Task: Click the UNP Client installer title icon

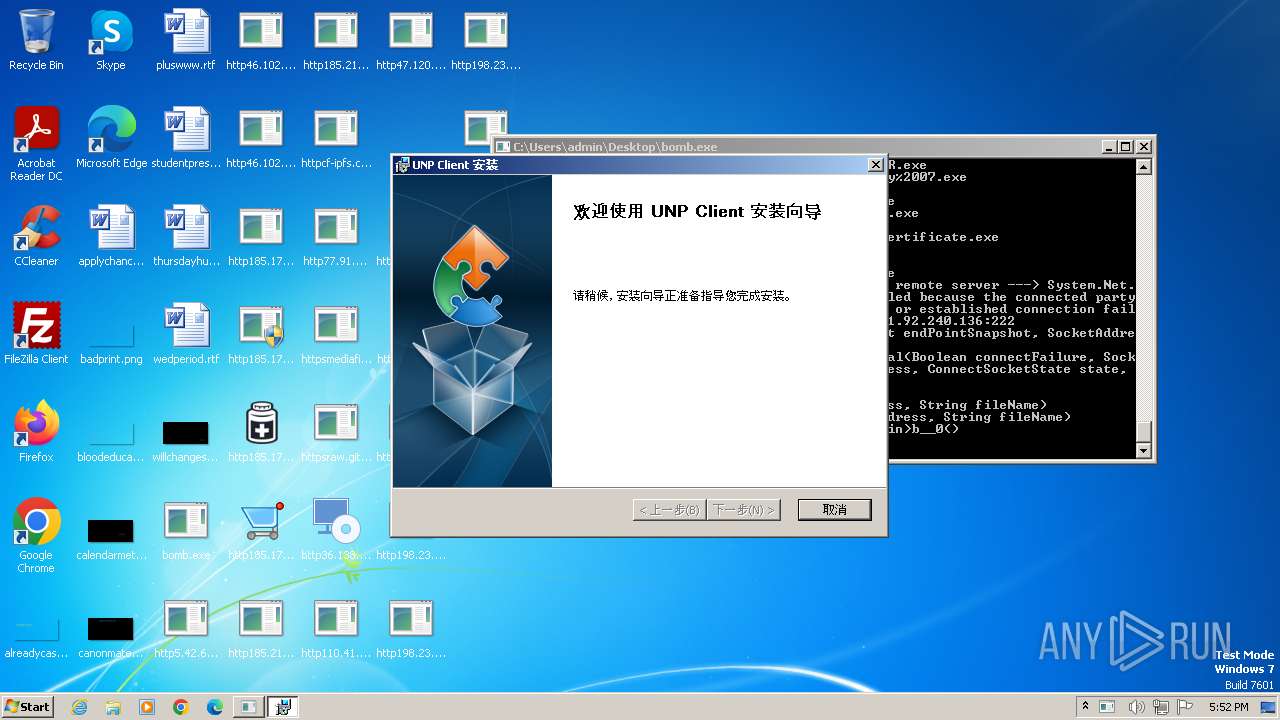Action: pos(402,165)
